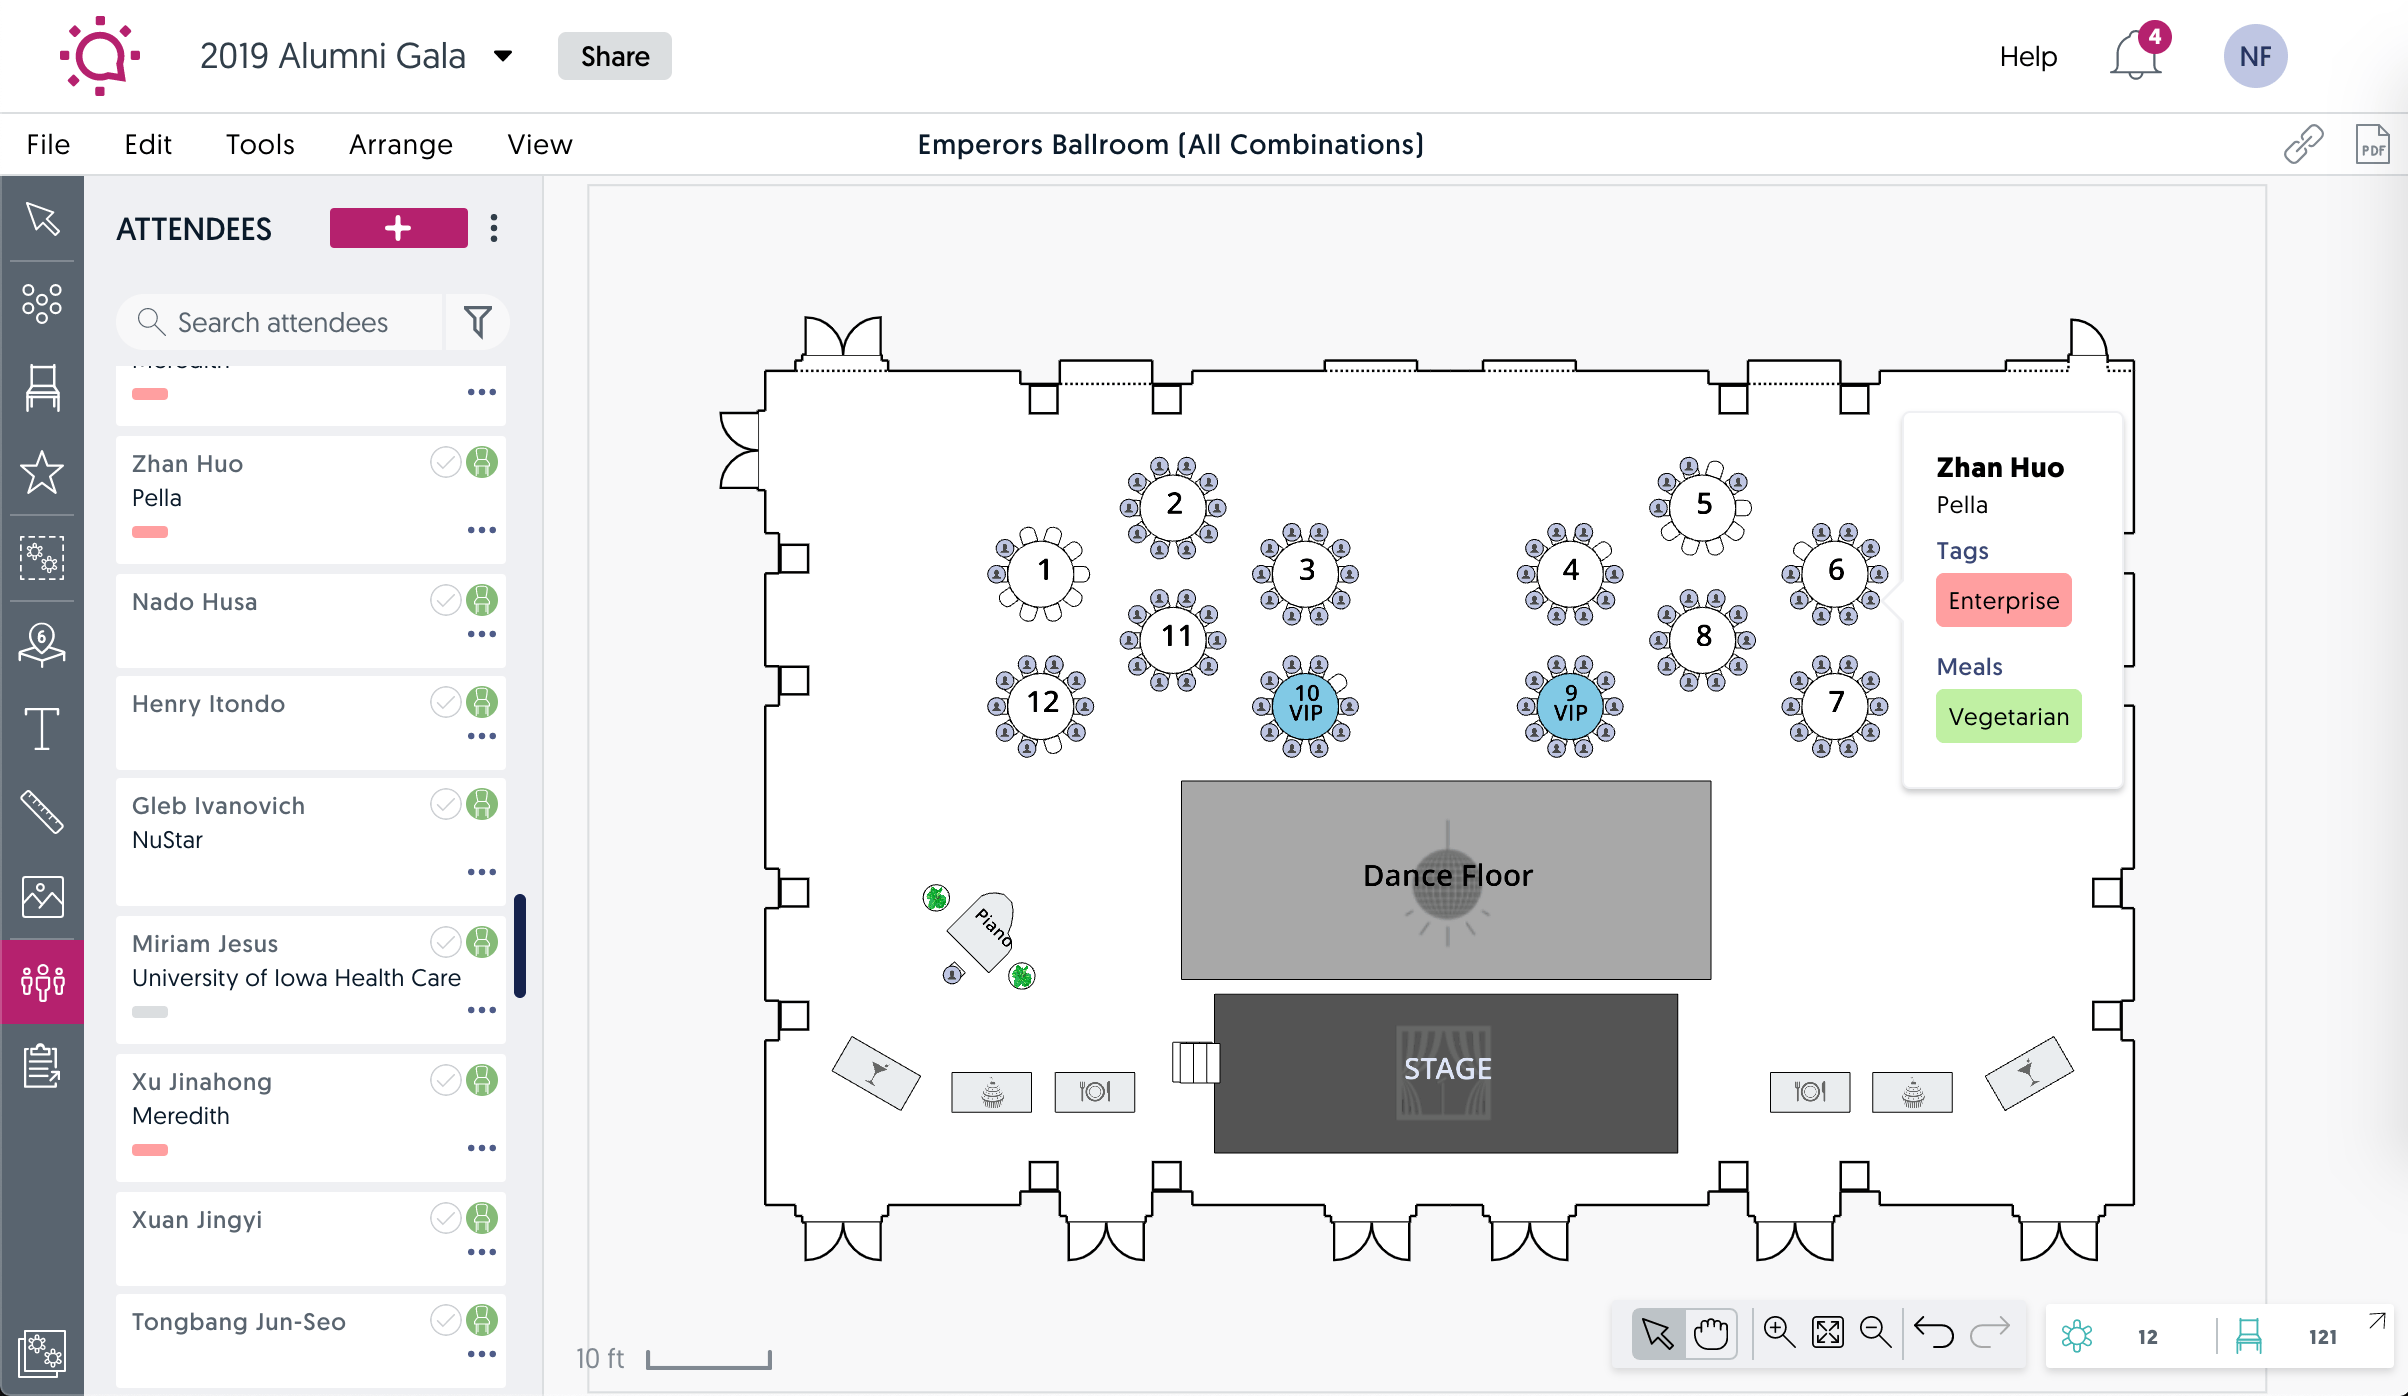
Task: Open the clipboard notes tool in sidebar
Action: click(x=42, y=1066)
